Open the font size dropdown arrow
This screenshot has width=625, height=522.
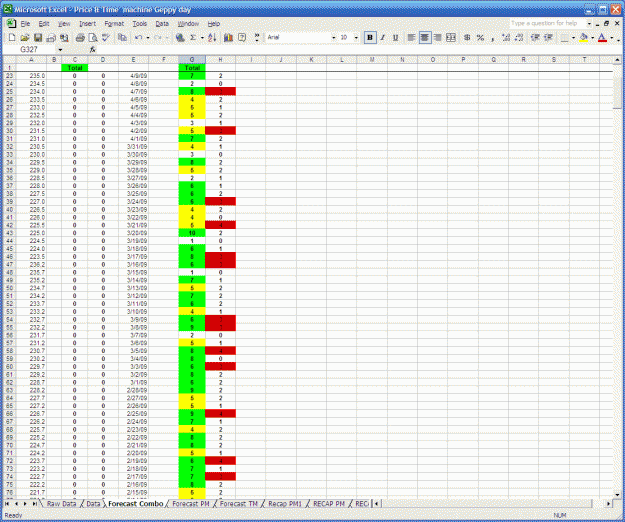[356, 38]
